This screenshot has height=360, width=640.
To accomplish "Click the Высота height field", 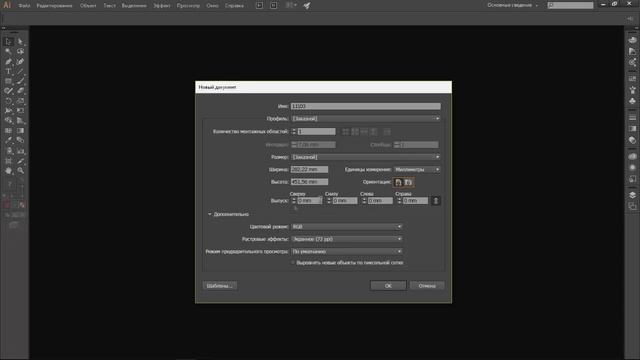I will [x=309, y=182].
